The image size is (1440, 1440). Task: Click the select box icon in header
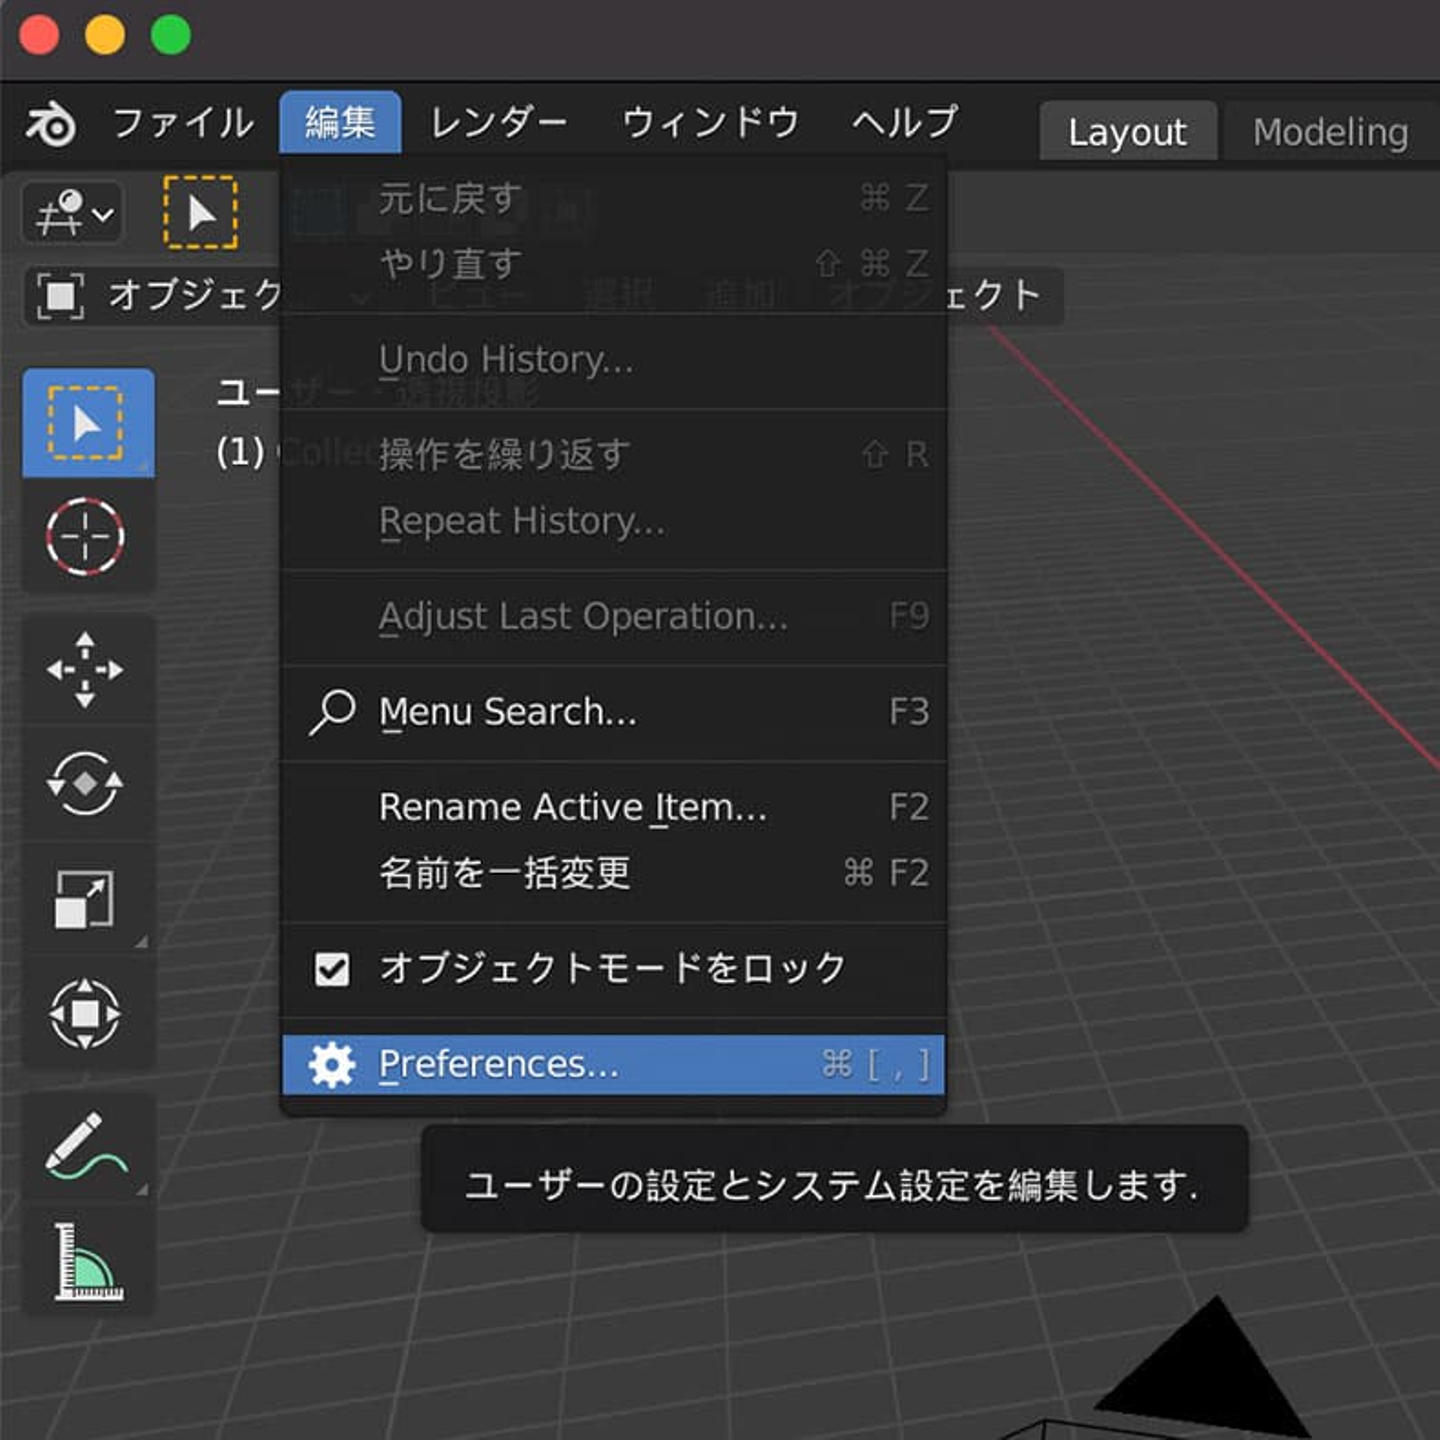[201, 212]
